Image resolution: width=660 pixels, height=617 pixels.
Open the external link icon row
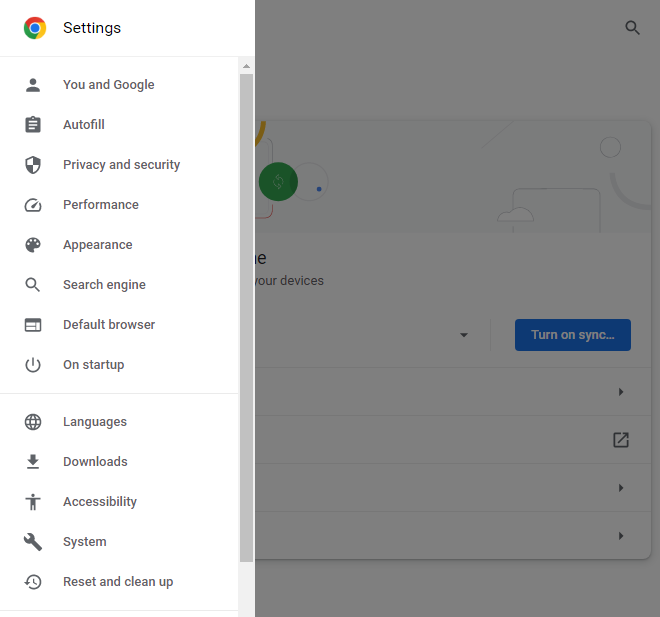621,440
